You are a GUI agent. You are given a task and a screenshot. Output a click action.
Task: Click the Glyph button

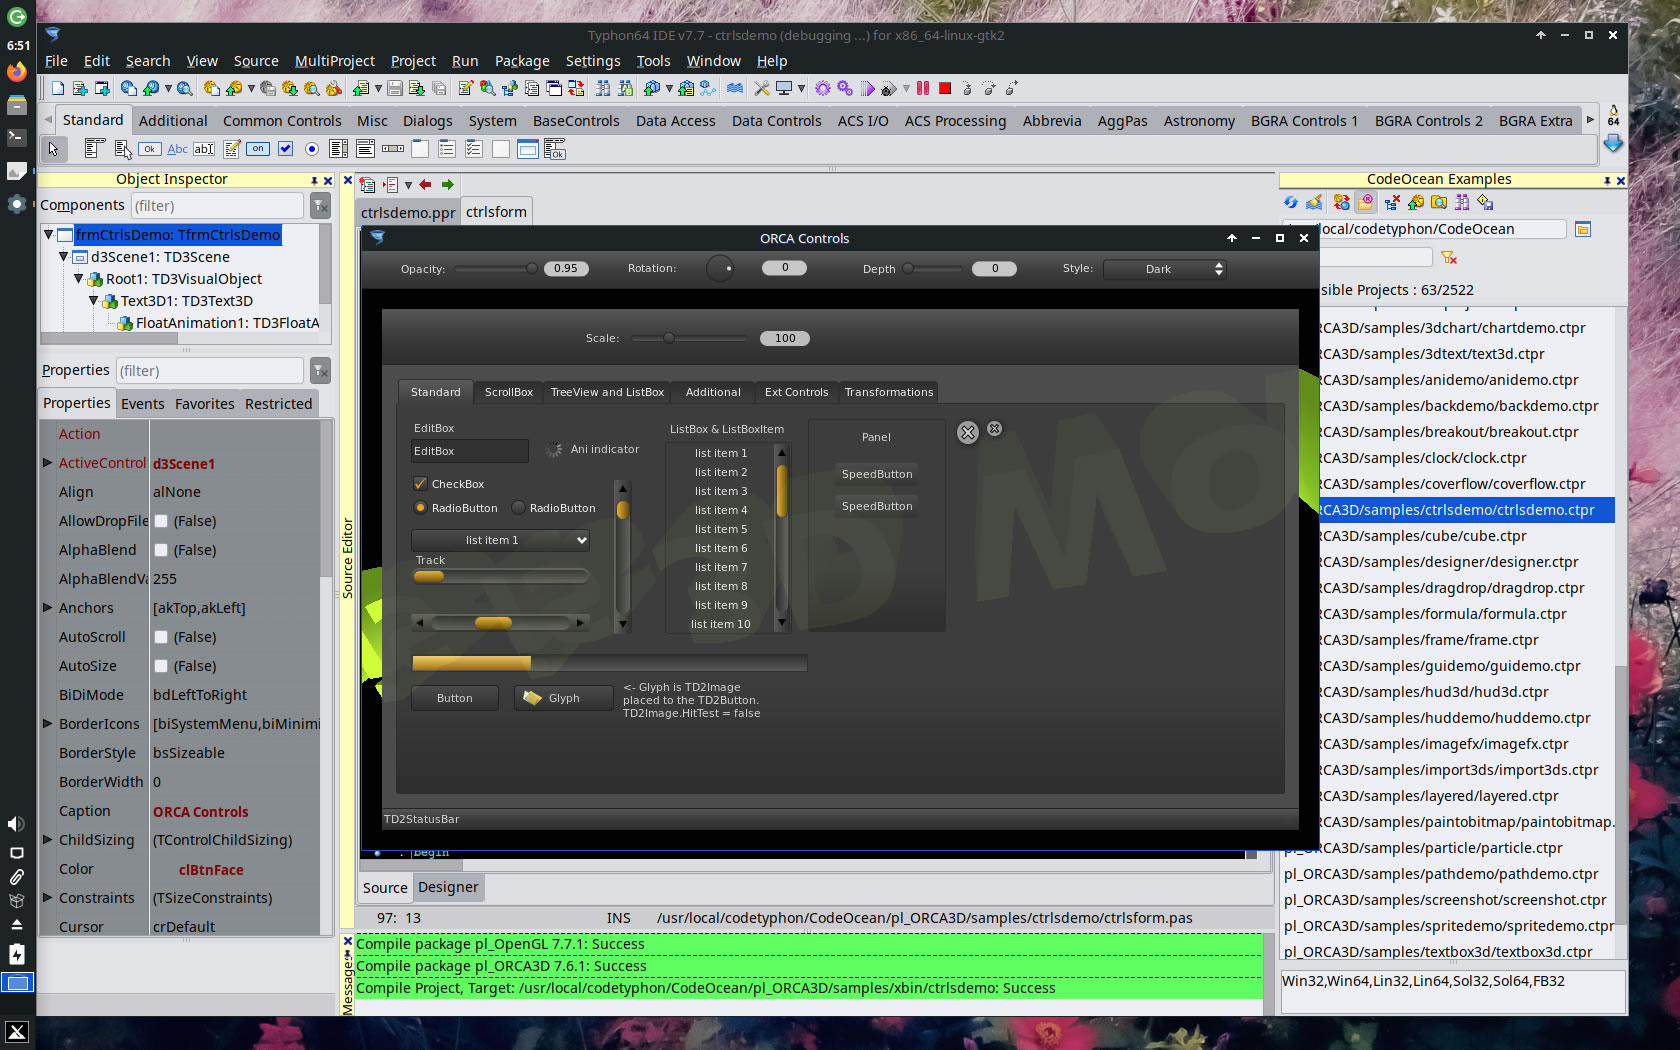pos(563,698)
